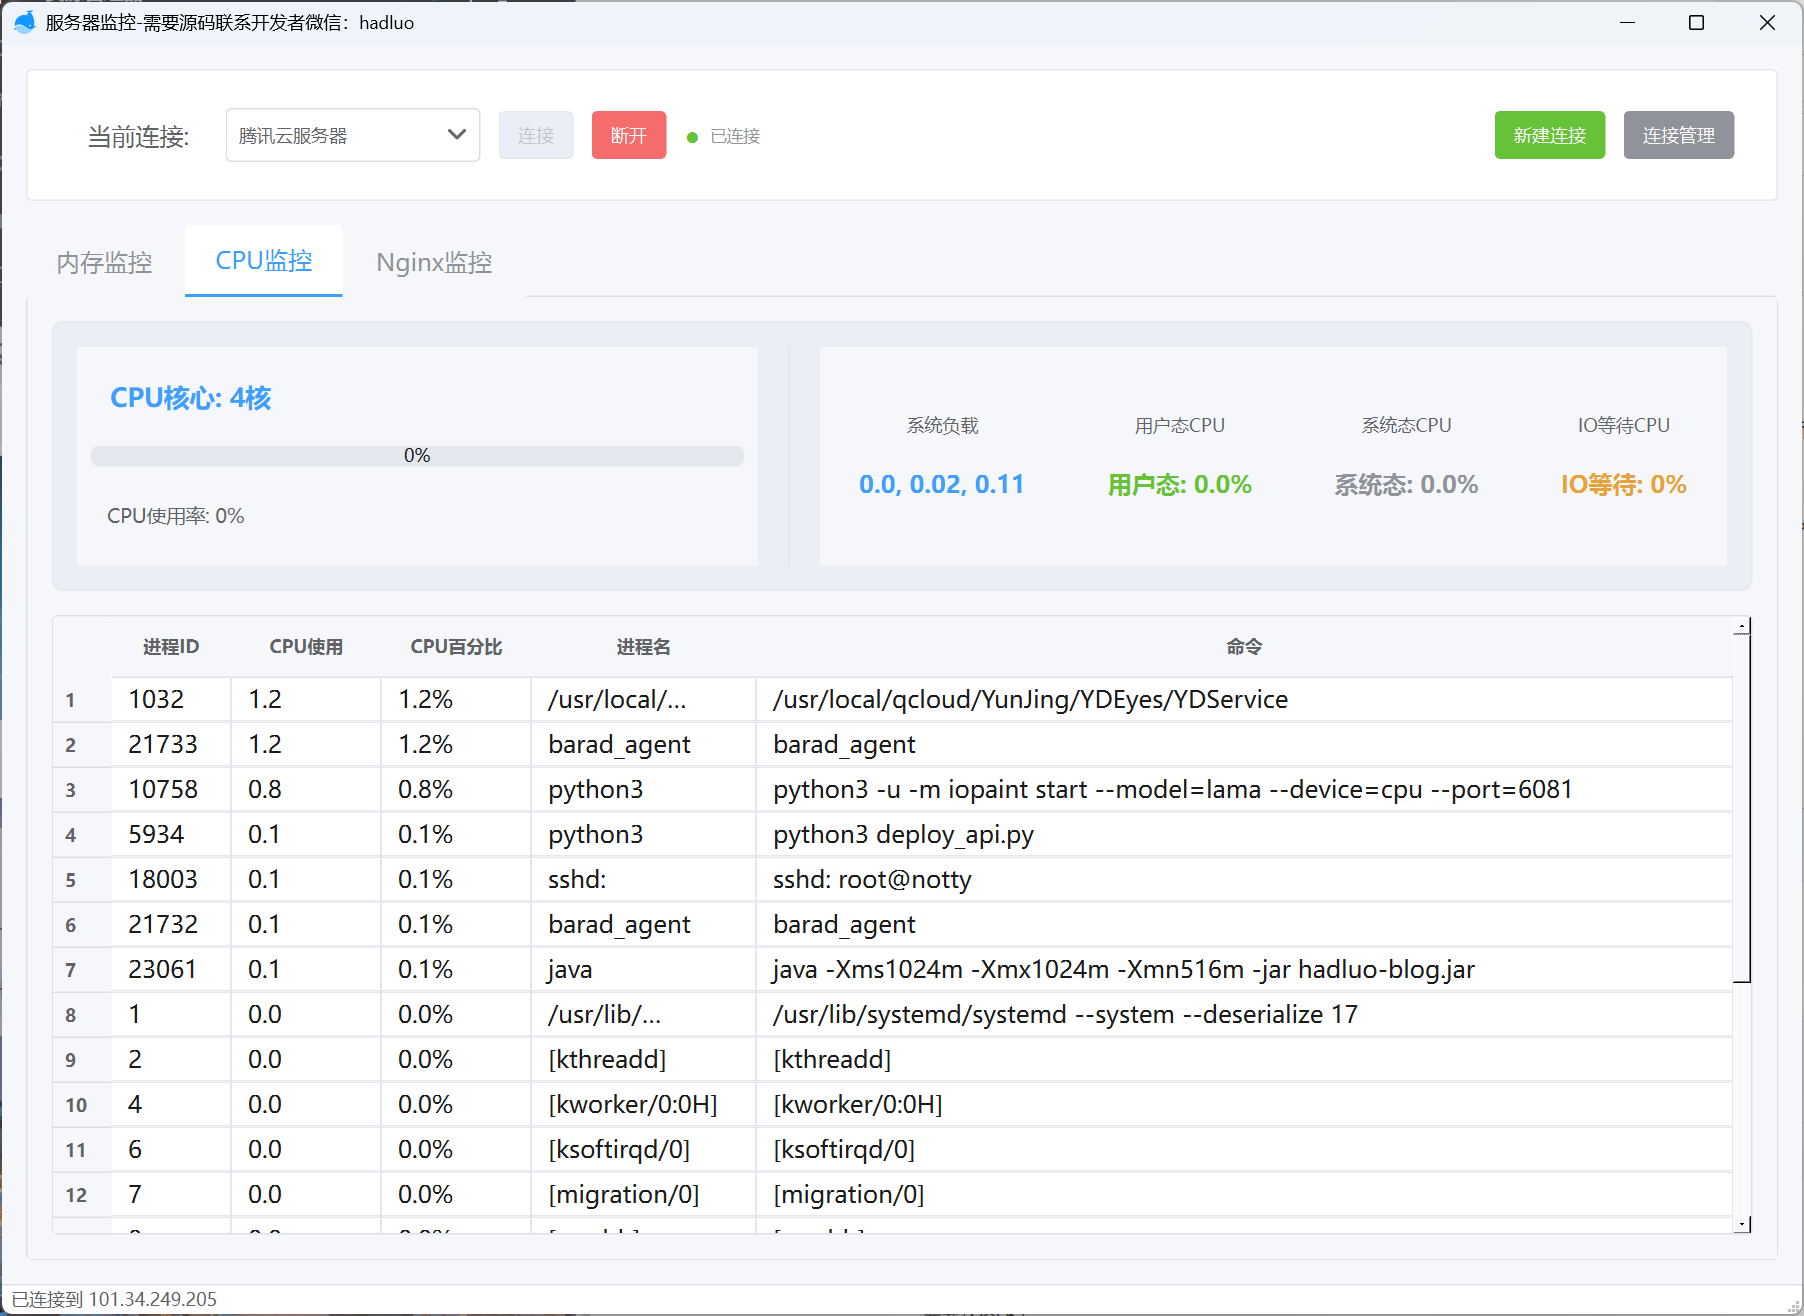Image resolution: width=1804 pixels, height=1316 pixels.
Task: Click the [kworker/0:0H] process name cell
Action: pyautogui.click(x=644, y=1104)
